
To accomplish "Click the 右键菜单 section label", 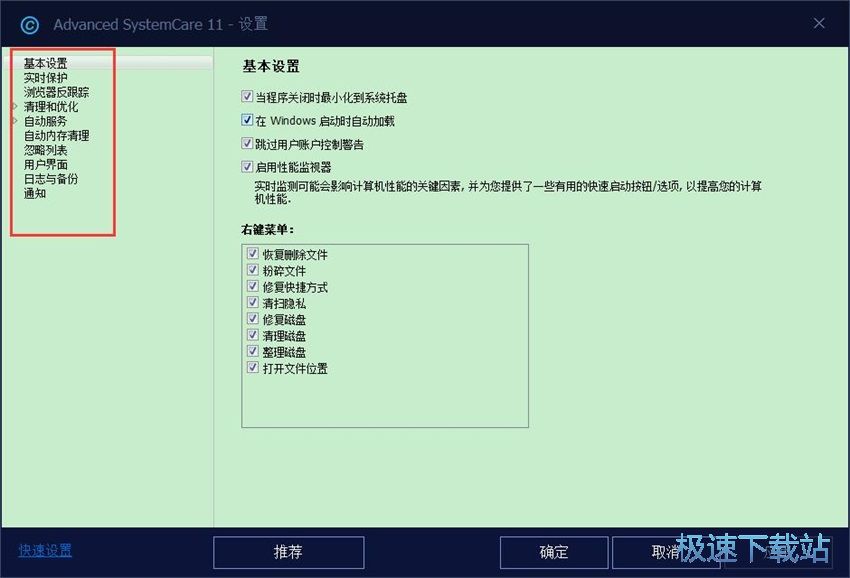I will point(268,229).
